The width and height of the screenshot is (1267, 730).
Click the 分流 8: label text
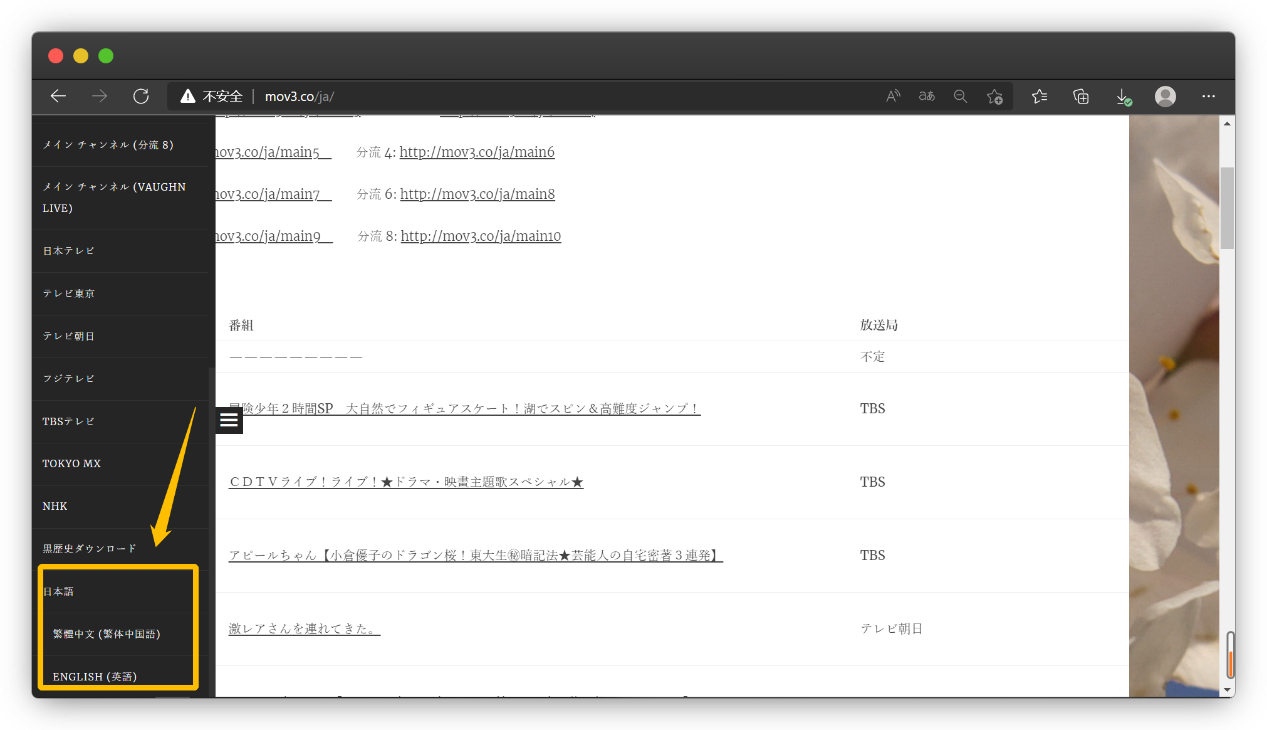(x=377, y=236)
